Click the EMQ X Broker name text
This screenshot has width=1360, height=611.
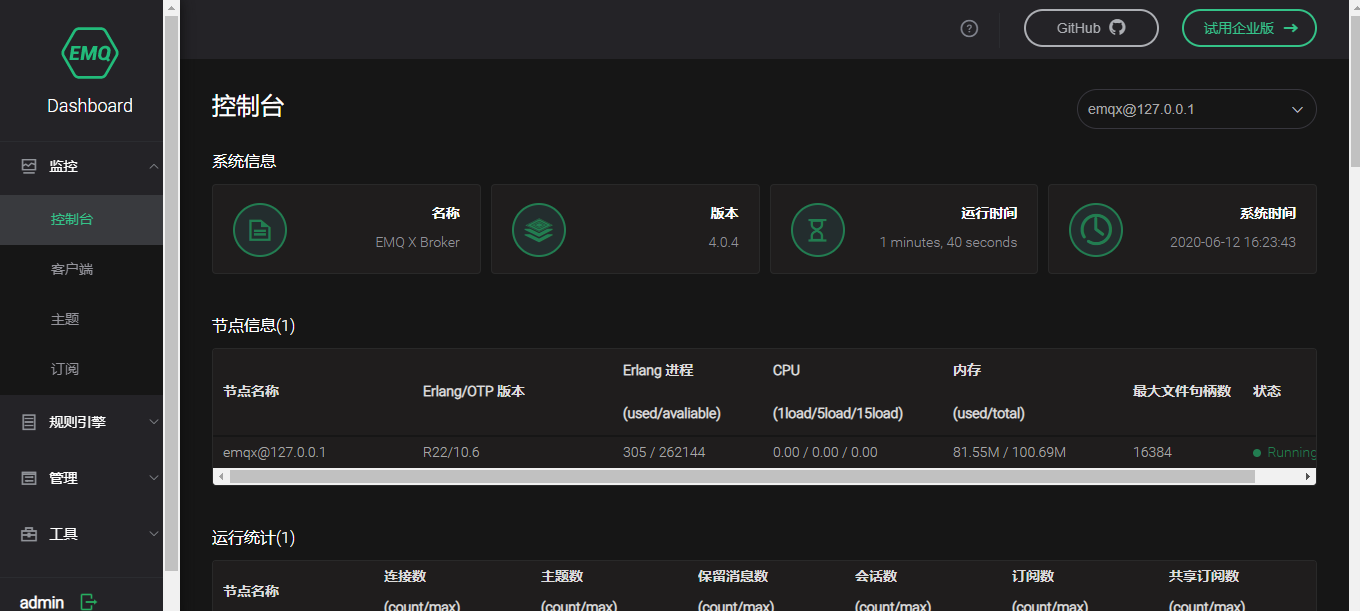pos(417,242)
